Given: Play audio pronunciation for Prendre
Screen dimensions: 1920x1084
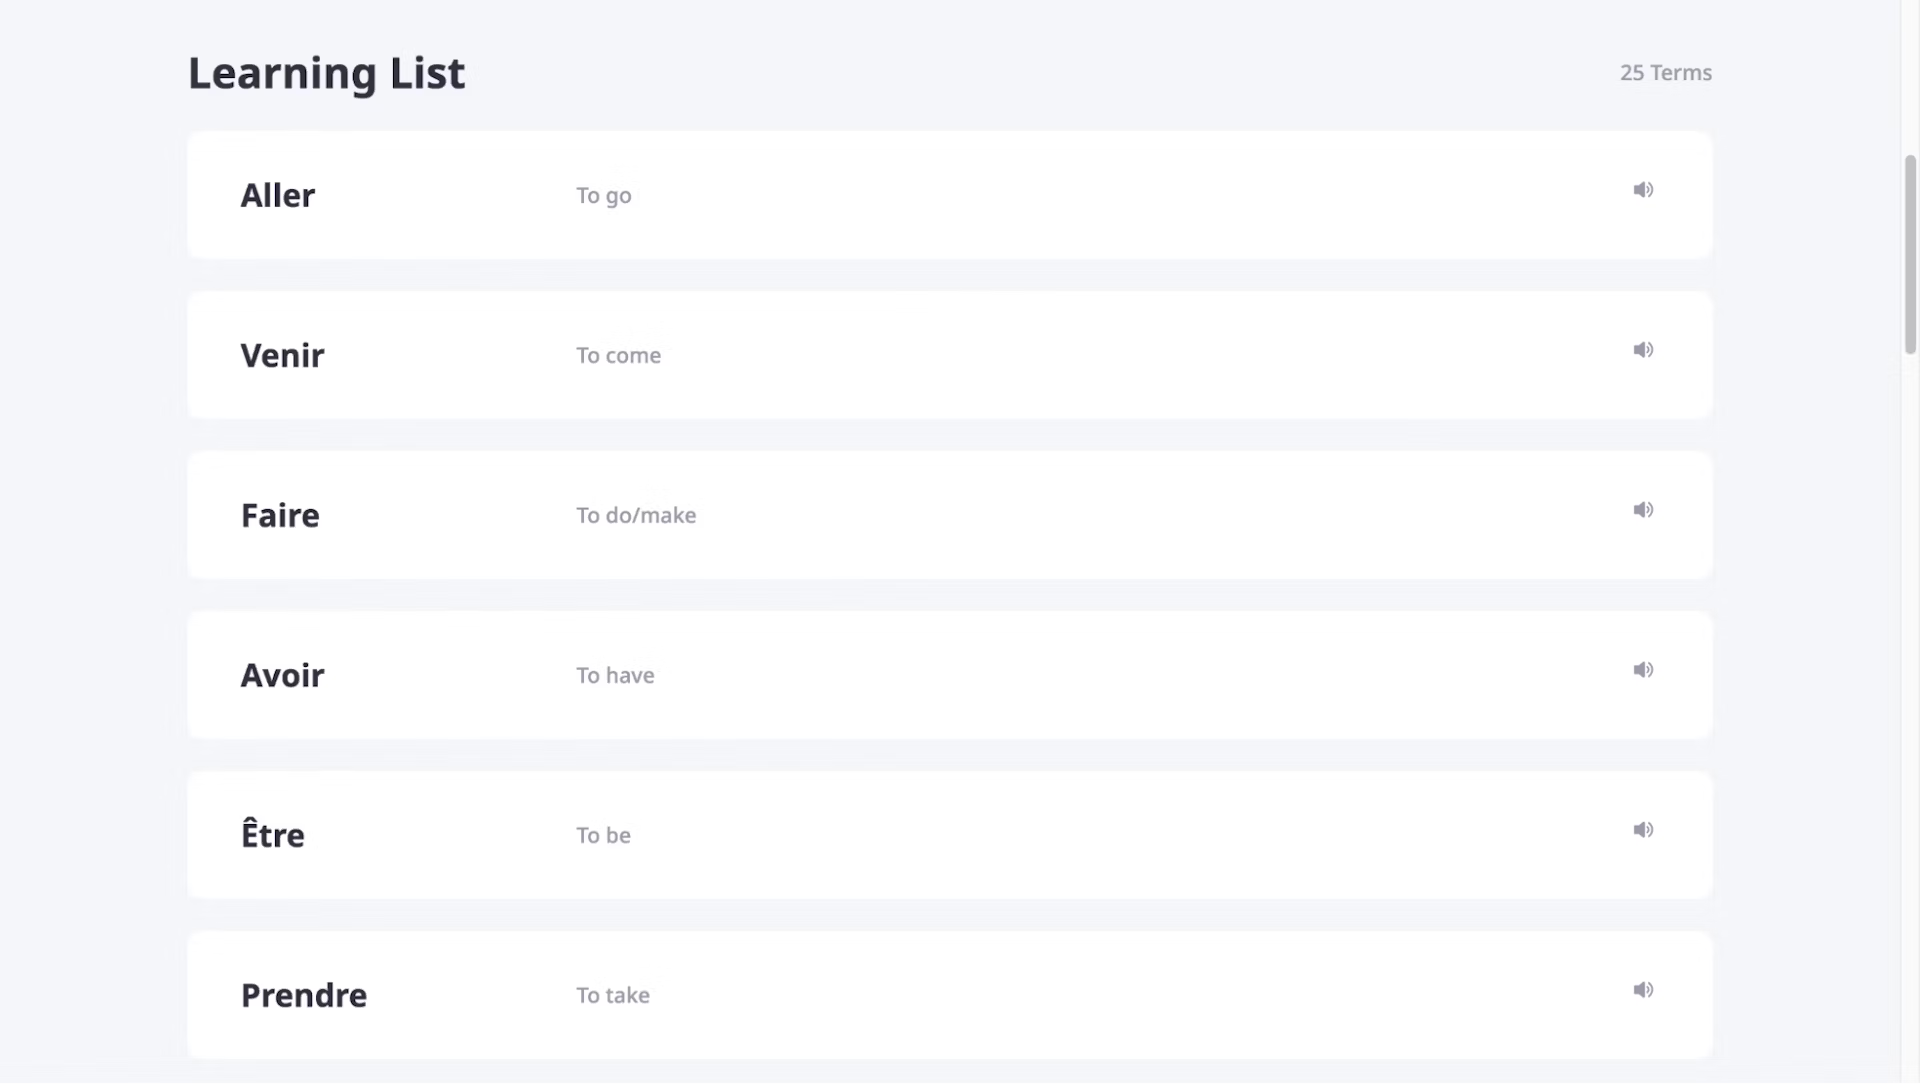Looking at the screenshot, I should pos(1643,990).
